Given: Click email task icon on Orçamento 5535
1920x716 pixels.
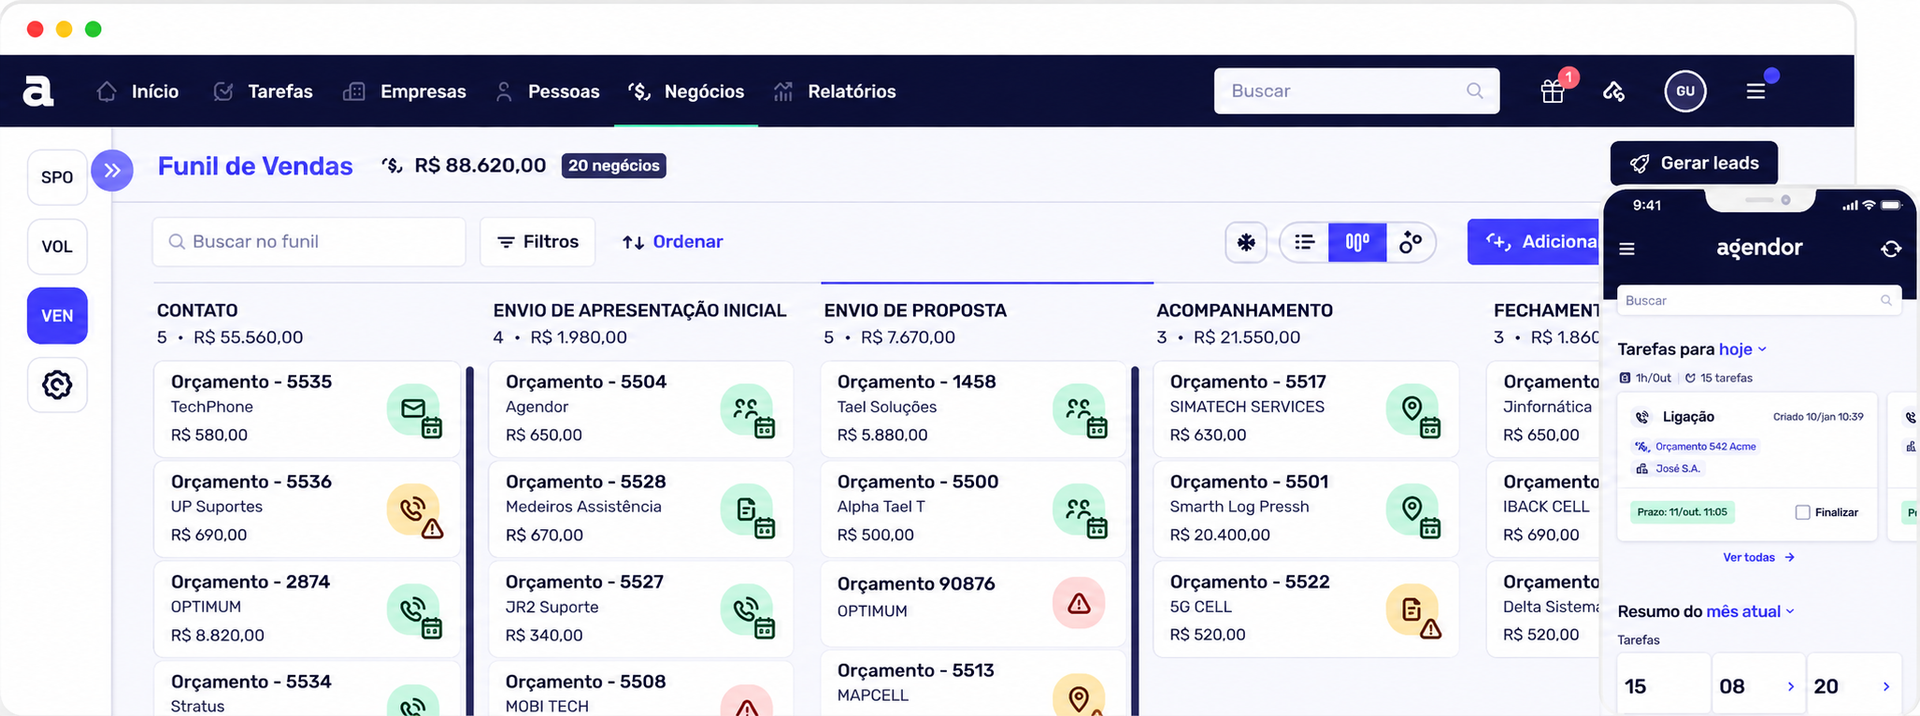Looking at the screenshot, I should click(x=414, y=409).
